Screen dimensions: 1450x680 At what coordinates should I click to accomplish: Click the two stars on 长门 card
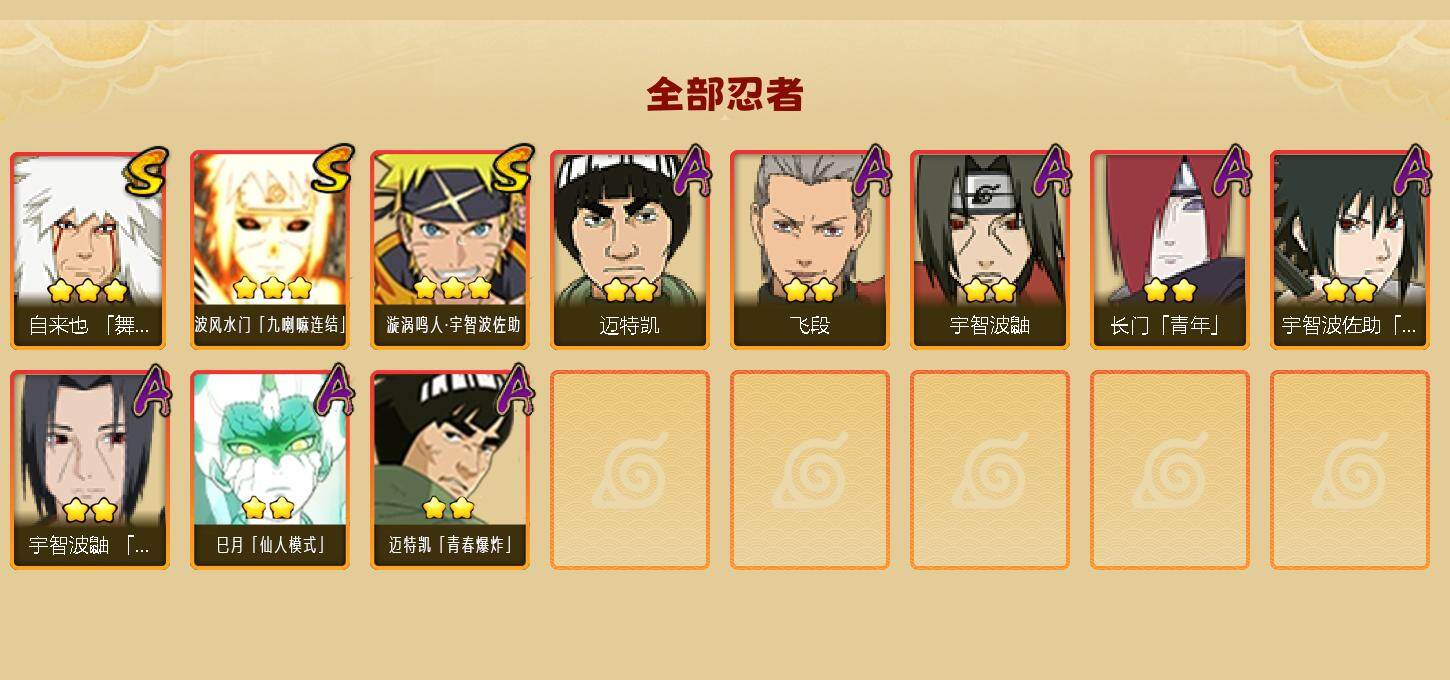pos(1170,291)
